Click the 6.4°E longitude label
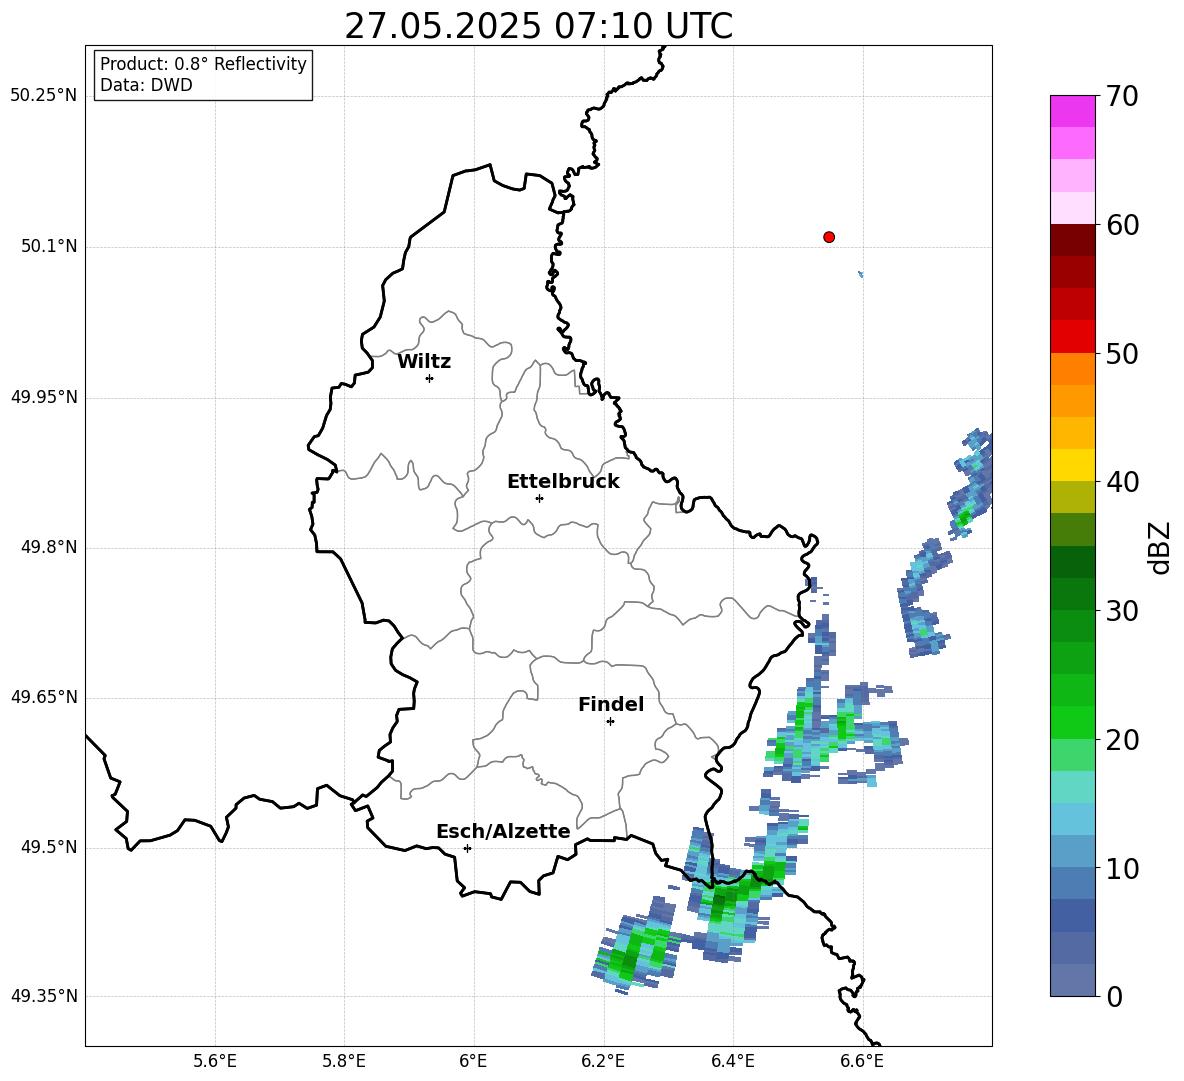The image size is (1184, 1081). click(x=732, y=1061)
